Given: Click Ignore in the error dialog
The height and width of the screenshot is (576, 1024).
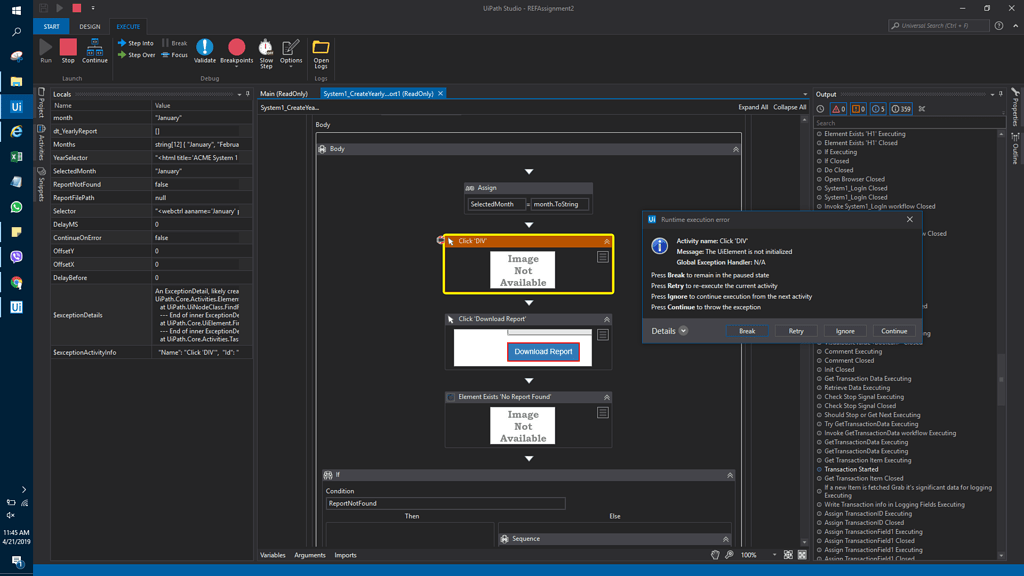Looking at the screenshot, I should [x=845, y=331].
